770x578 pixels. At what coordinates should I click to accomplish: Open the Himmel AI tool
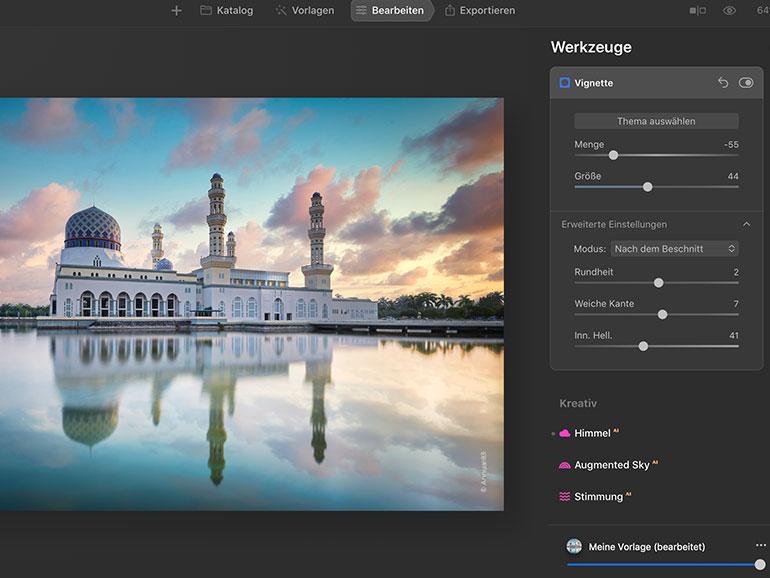[x=592, y=433]
